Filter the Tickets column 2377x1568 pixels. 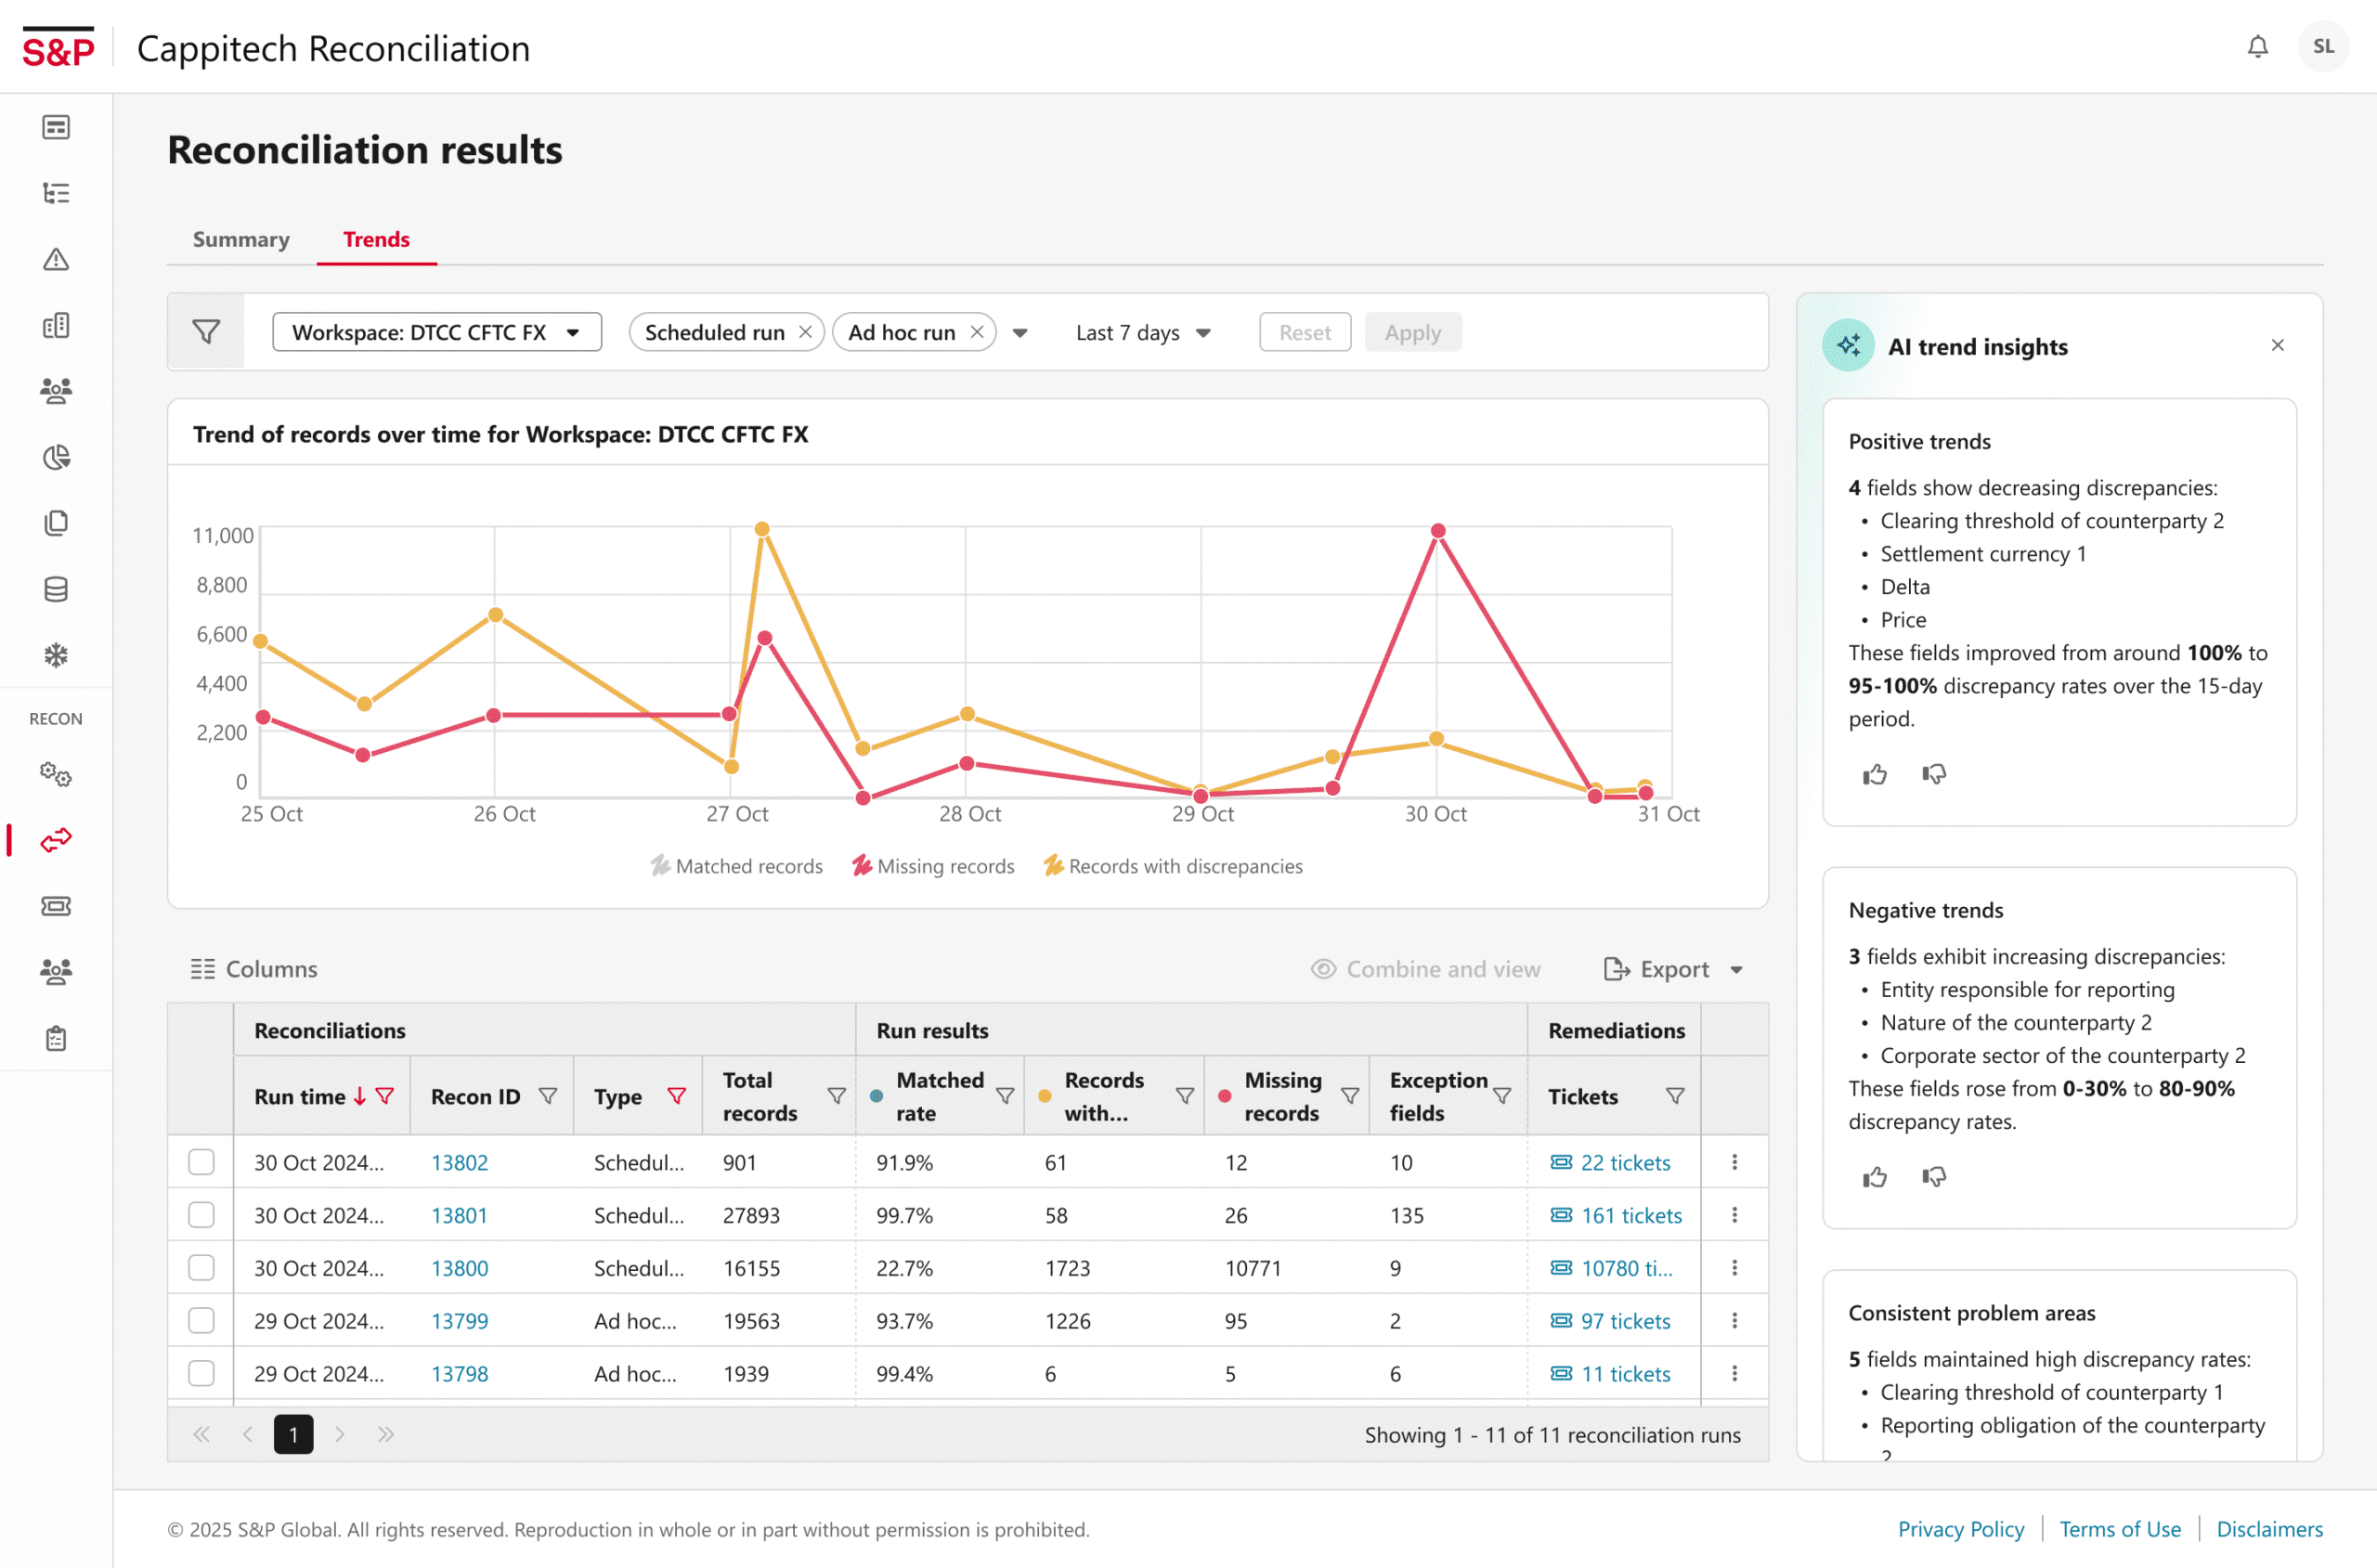(x=1675, y=1096)
